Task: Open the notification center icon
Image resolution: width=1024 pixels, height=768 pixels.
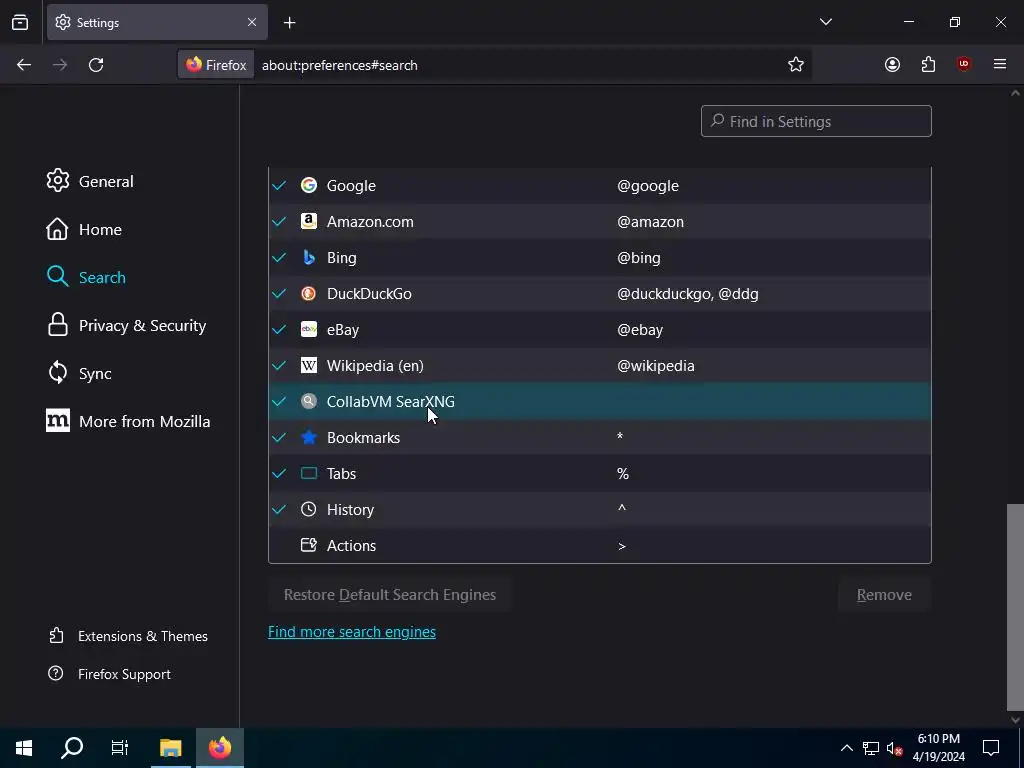Action: (991, 748)
